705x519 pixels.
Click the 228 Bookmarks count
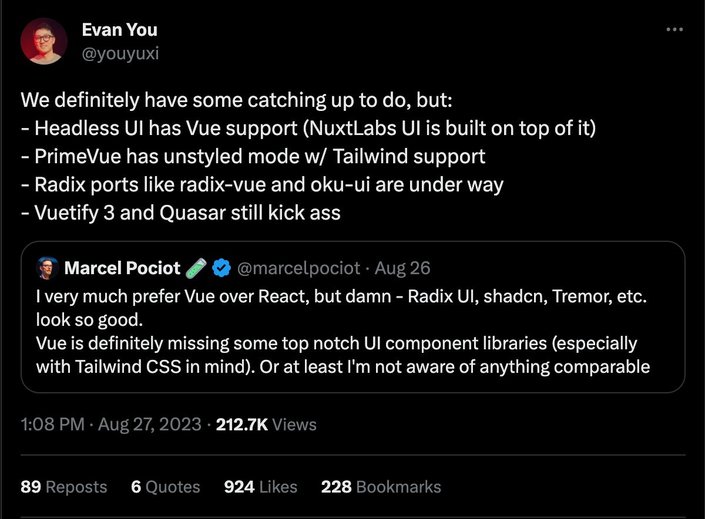(x=381, y=487)
